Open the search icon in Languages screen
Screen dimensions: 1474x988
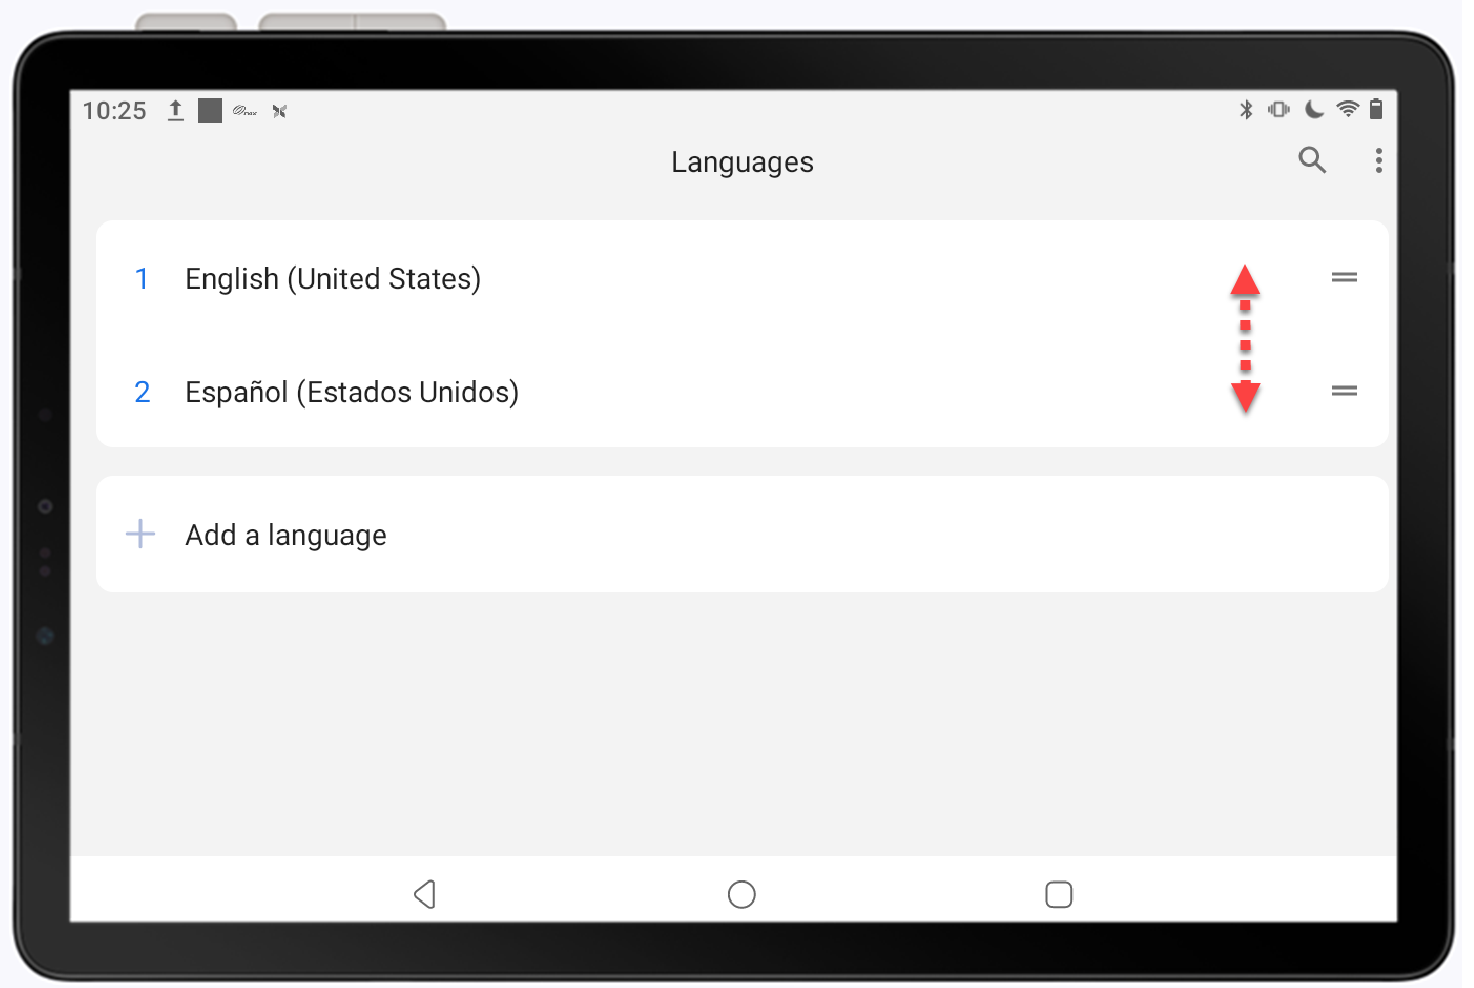click(x=1313, y=160)
